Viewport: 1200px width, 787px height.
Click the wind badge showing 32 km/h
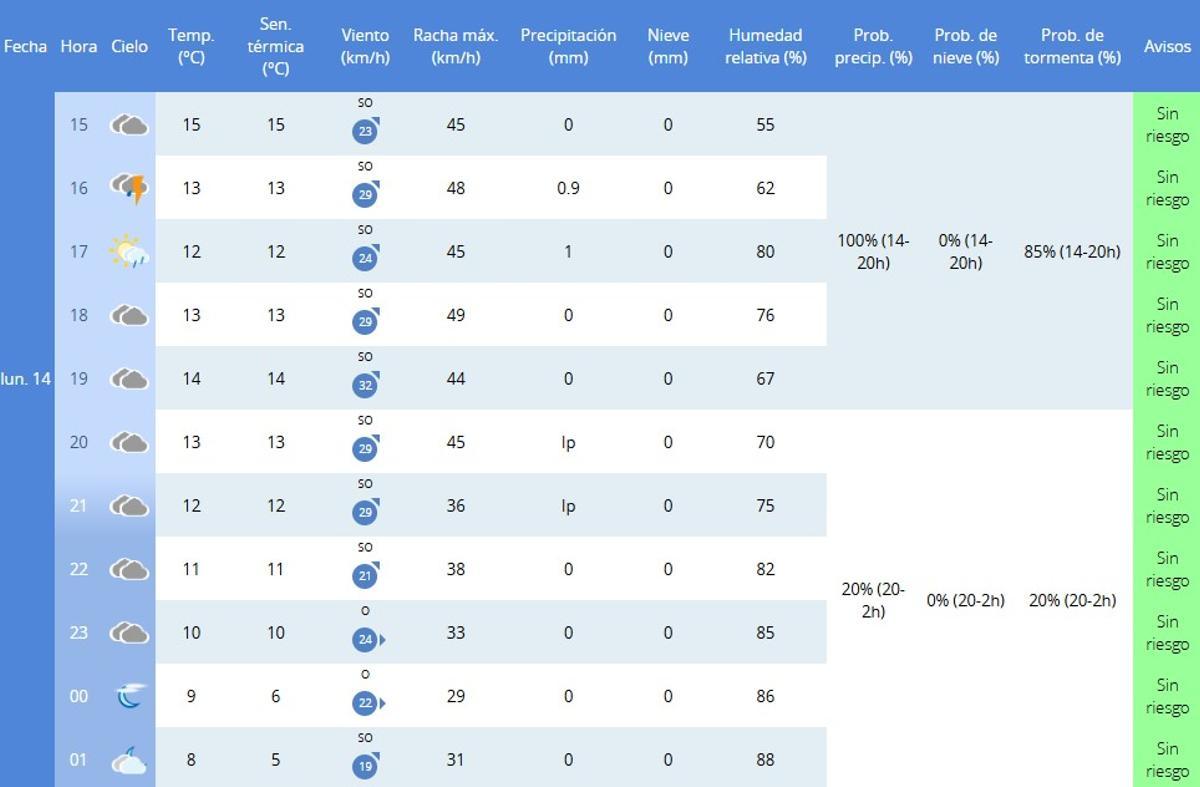(x=365, y=385)
